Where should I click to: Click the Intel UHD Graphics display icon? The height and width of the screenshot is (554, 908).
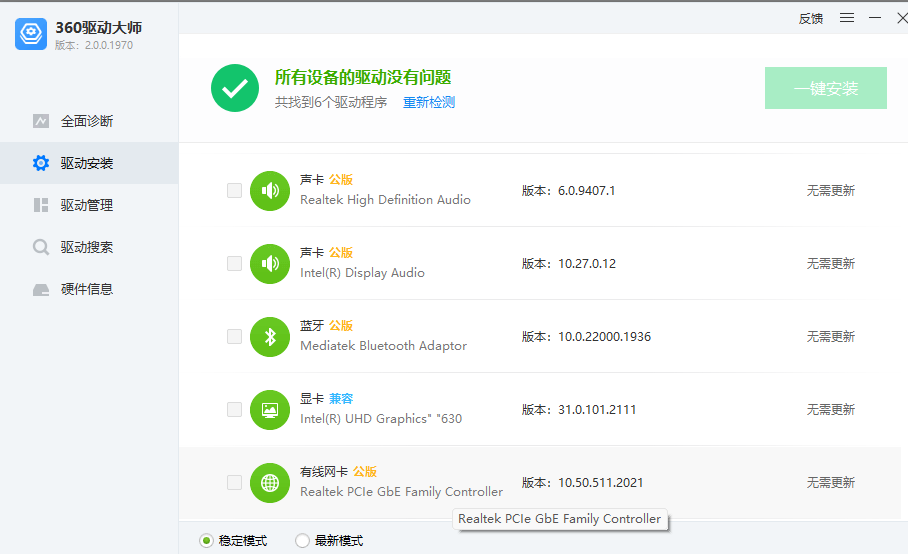[x=270, y=409]
